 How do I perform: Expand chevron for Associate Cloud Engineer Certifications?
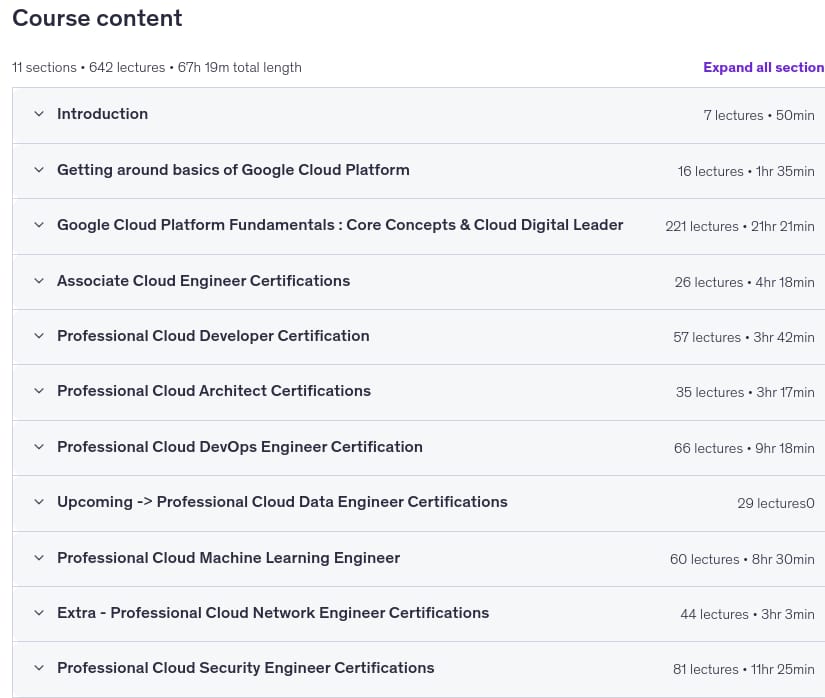[x=39, y=281]
